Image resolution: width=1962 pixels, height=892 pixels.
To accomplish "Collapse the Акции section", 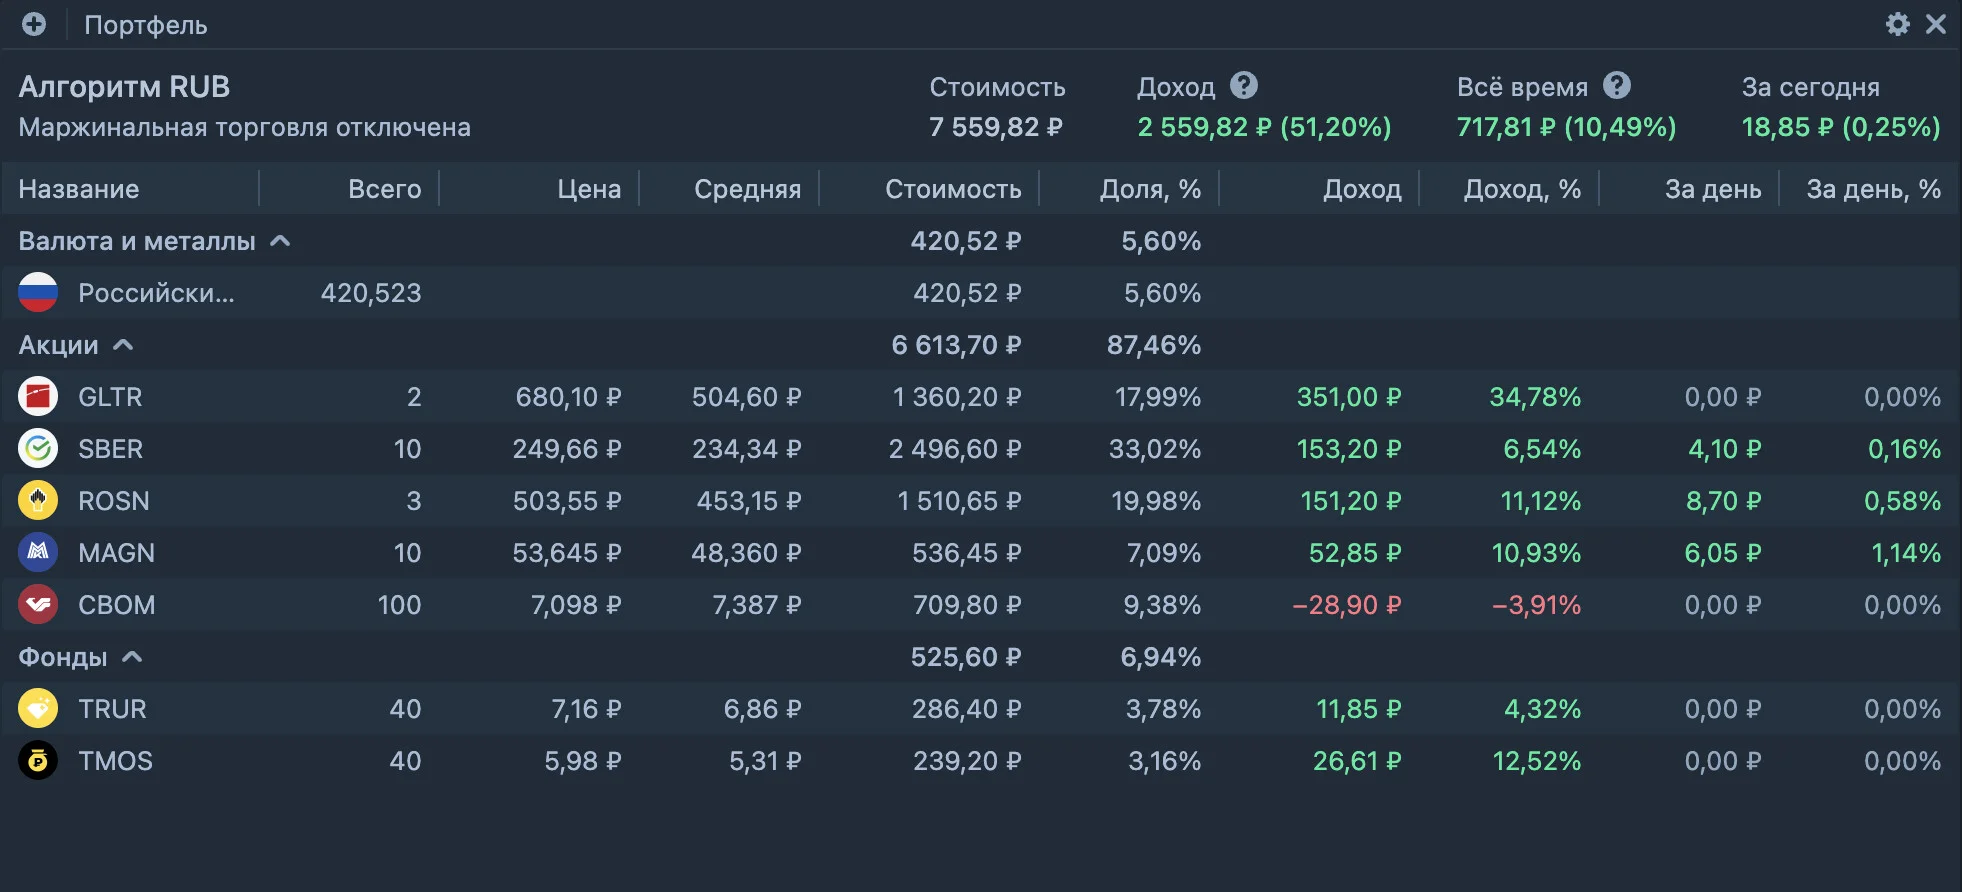I will click(x=124, y=345).
